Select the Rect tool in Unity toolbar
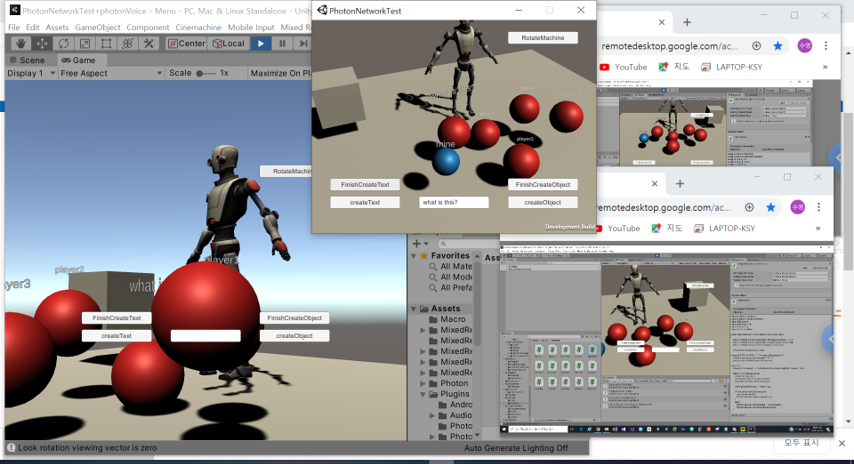This screenshot has width=854, height=464. (106, 44)
